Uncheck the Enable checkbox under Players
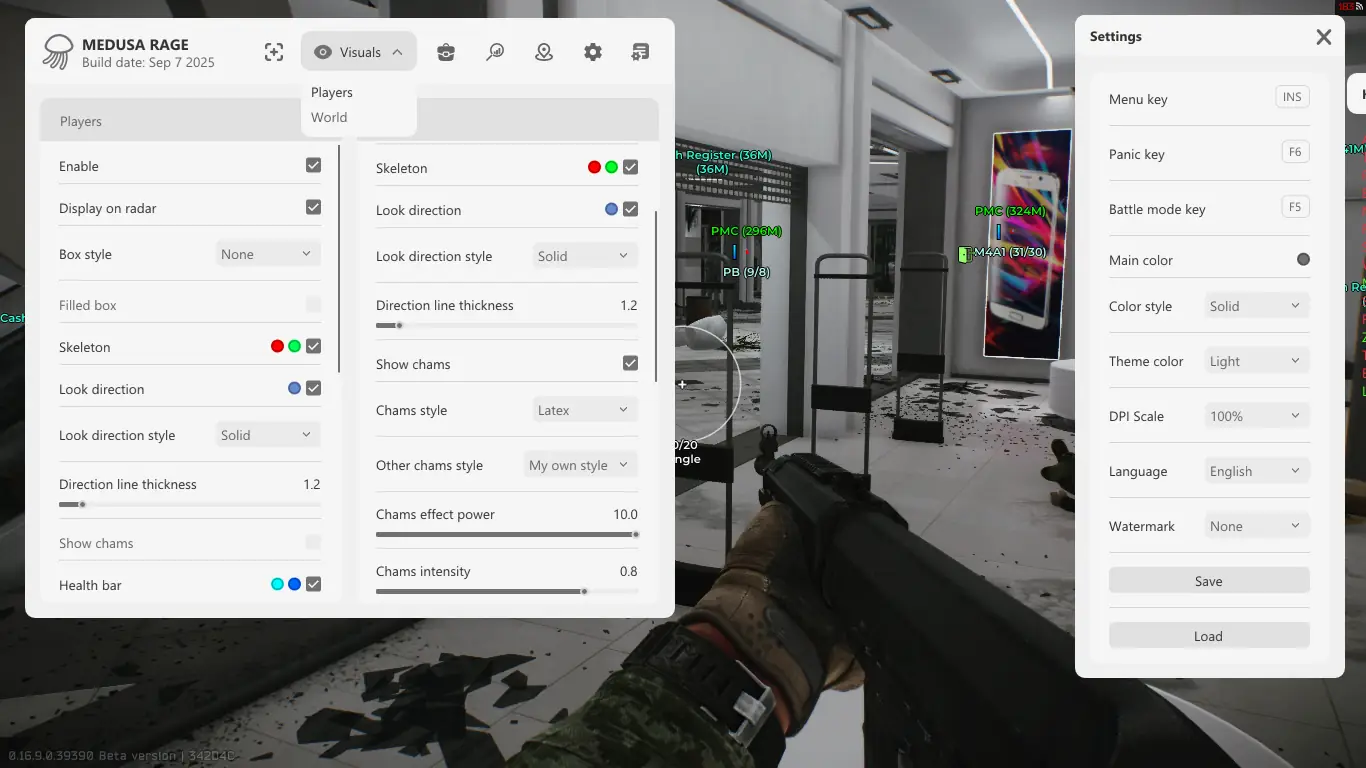 coord(314,165)
